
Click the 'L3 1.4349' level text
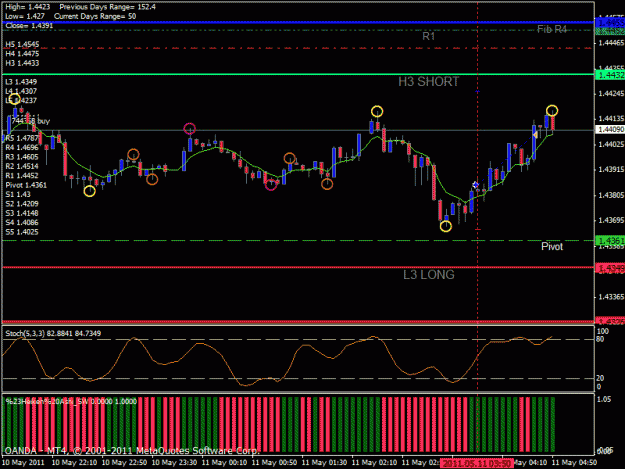pyautogui.click(x=21, y=82)
